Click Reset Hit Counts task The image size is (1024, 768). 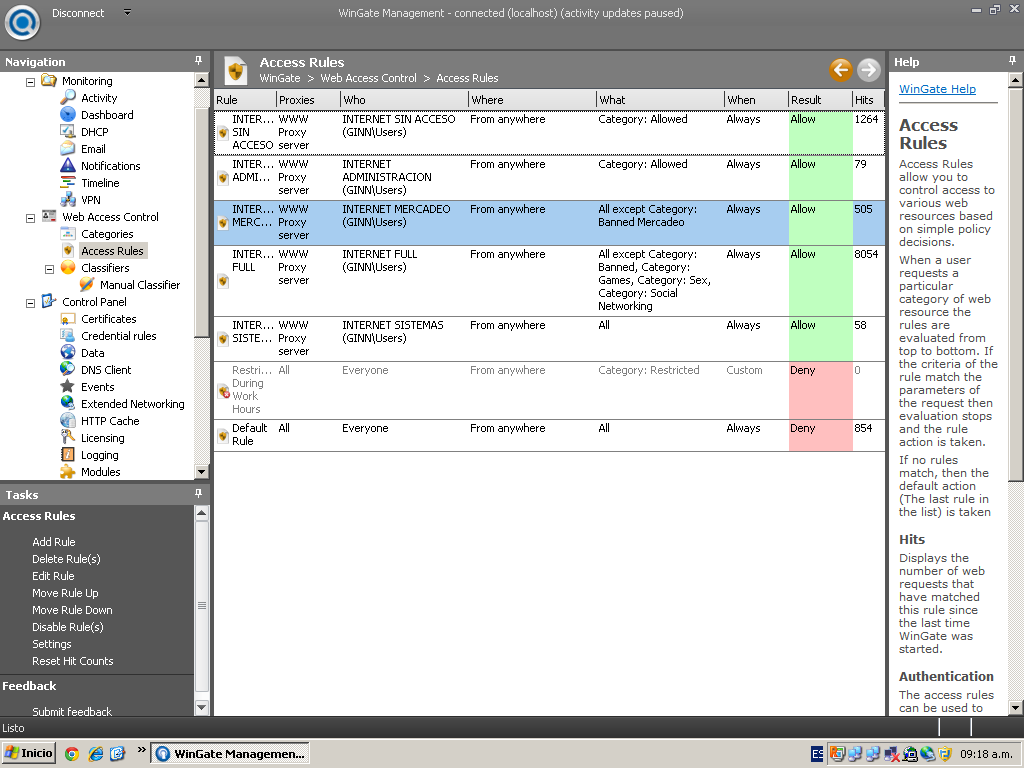point(72,661)
